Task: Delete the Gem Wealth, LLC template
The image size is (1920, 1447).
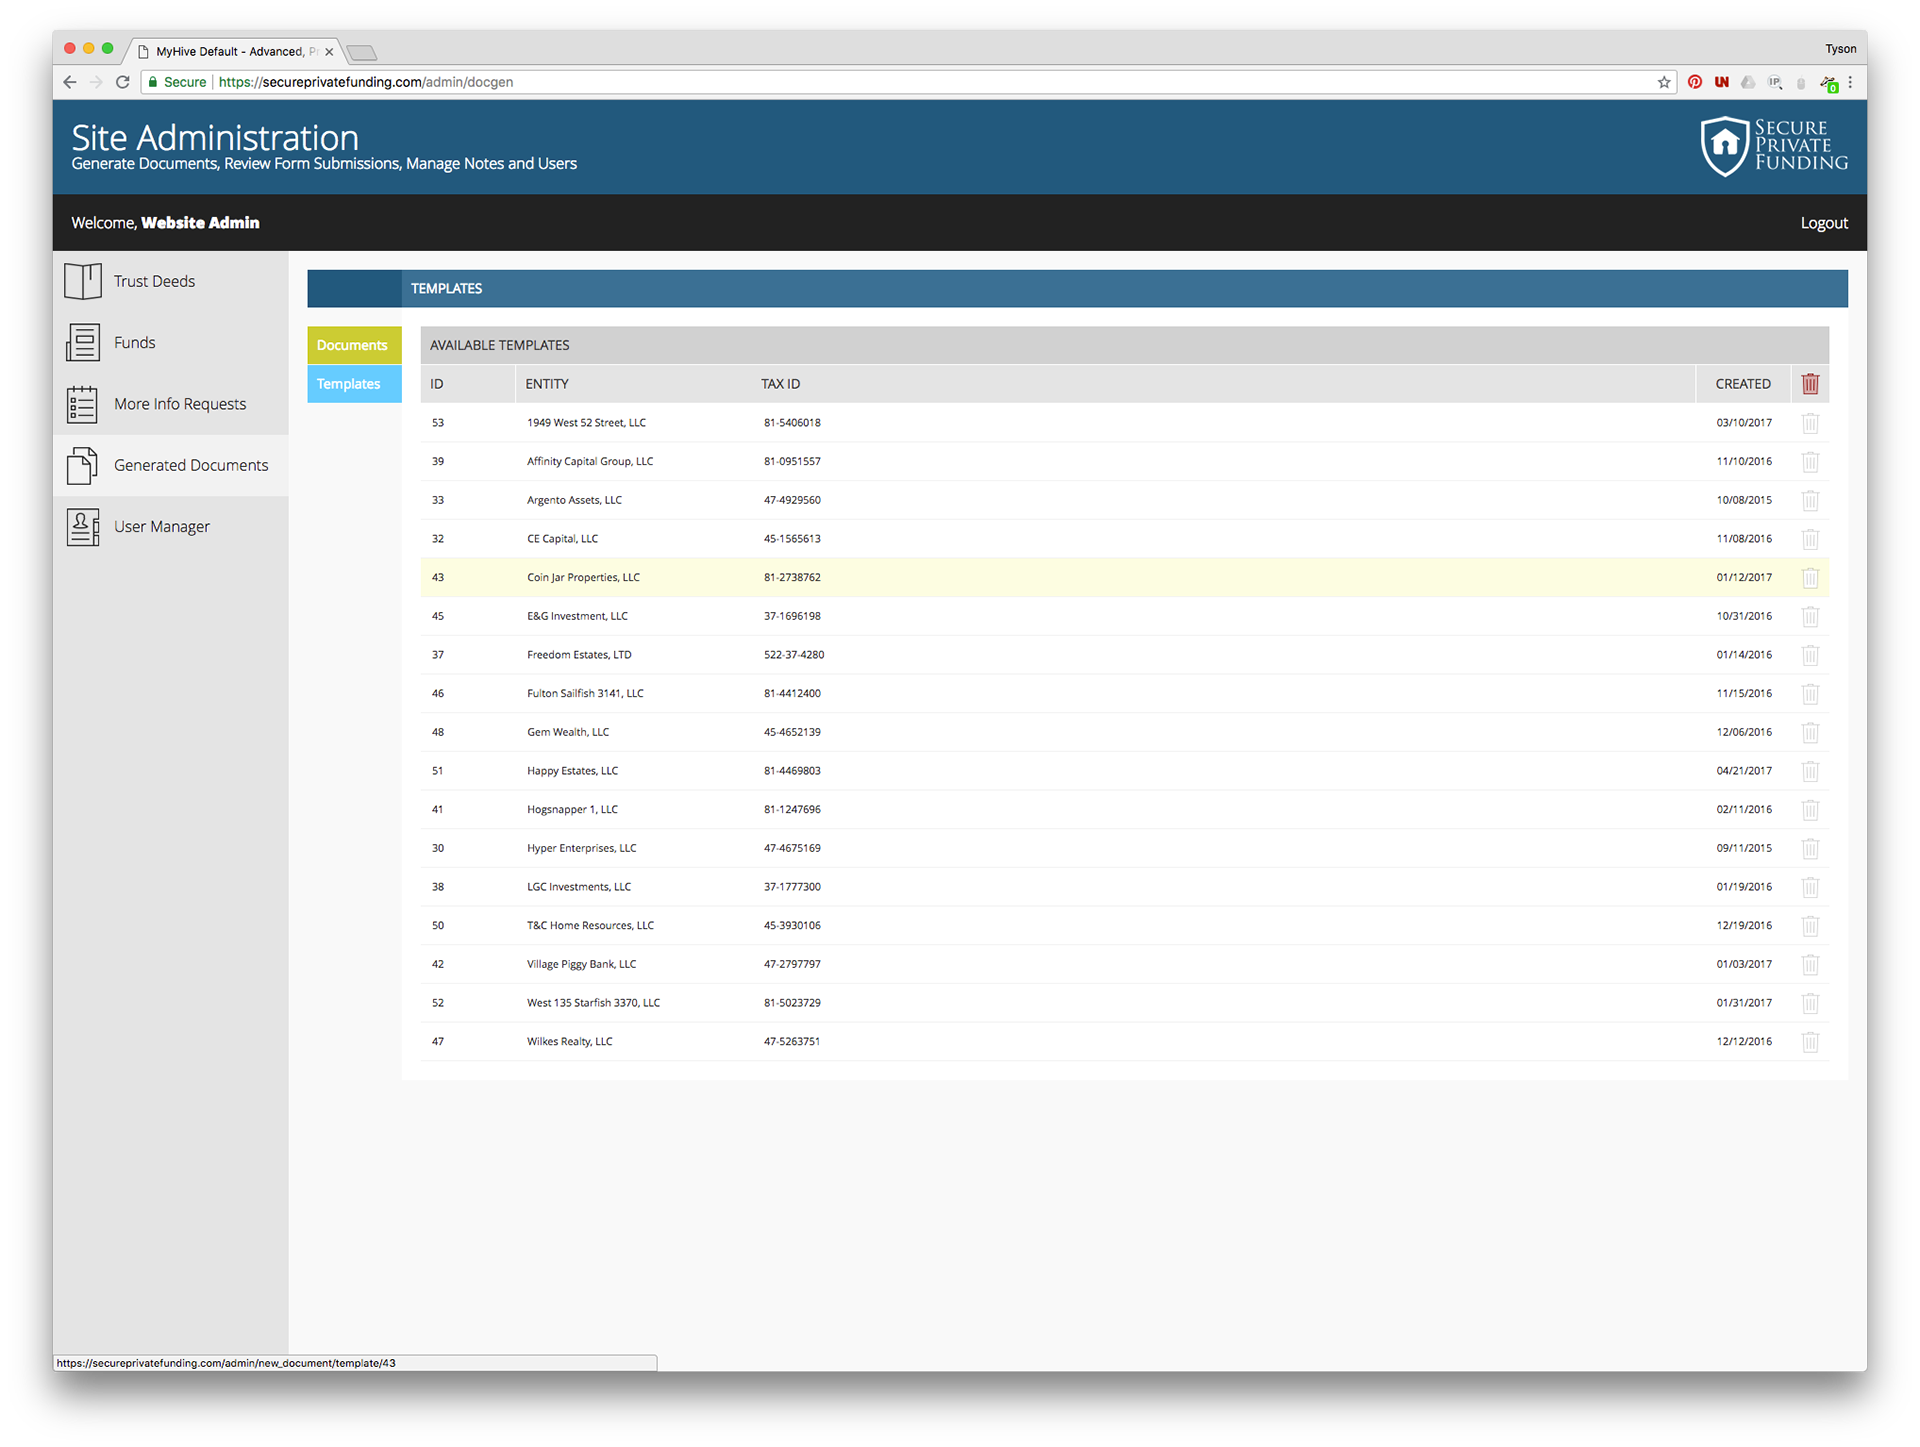Action: [1810, 732]
